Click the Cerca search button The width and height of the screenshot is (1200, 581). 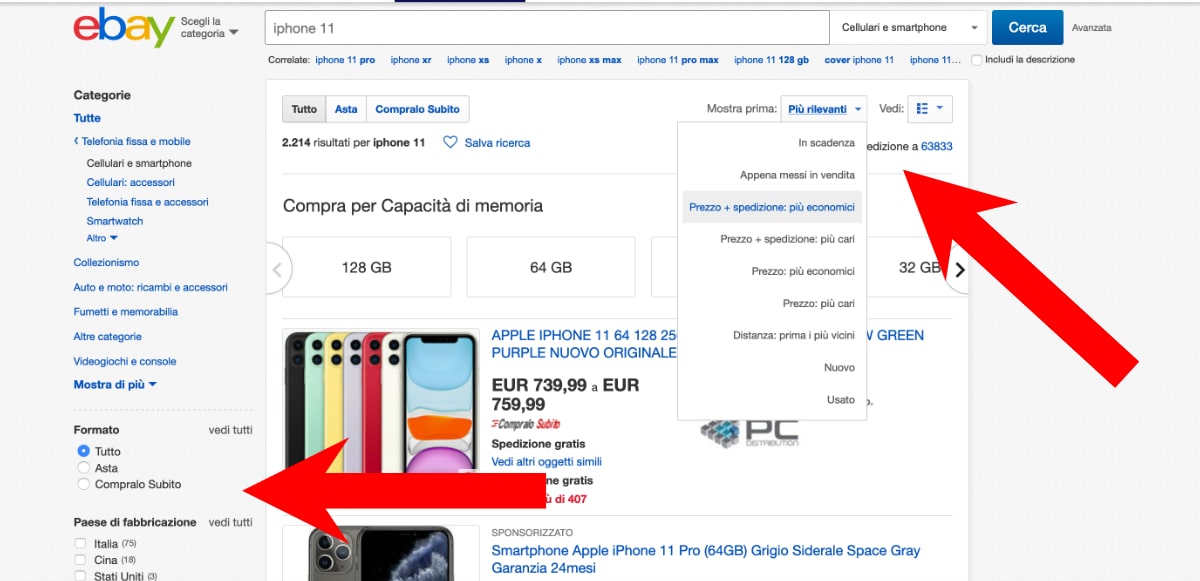tap(1027, 28)
